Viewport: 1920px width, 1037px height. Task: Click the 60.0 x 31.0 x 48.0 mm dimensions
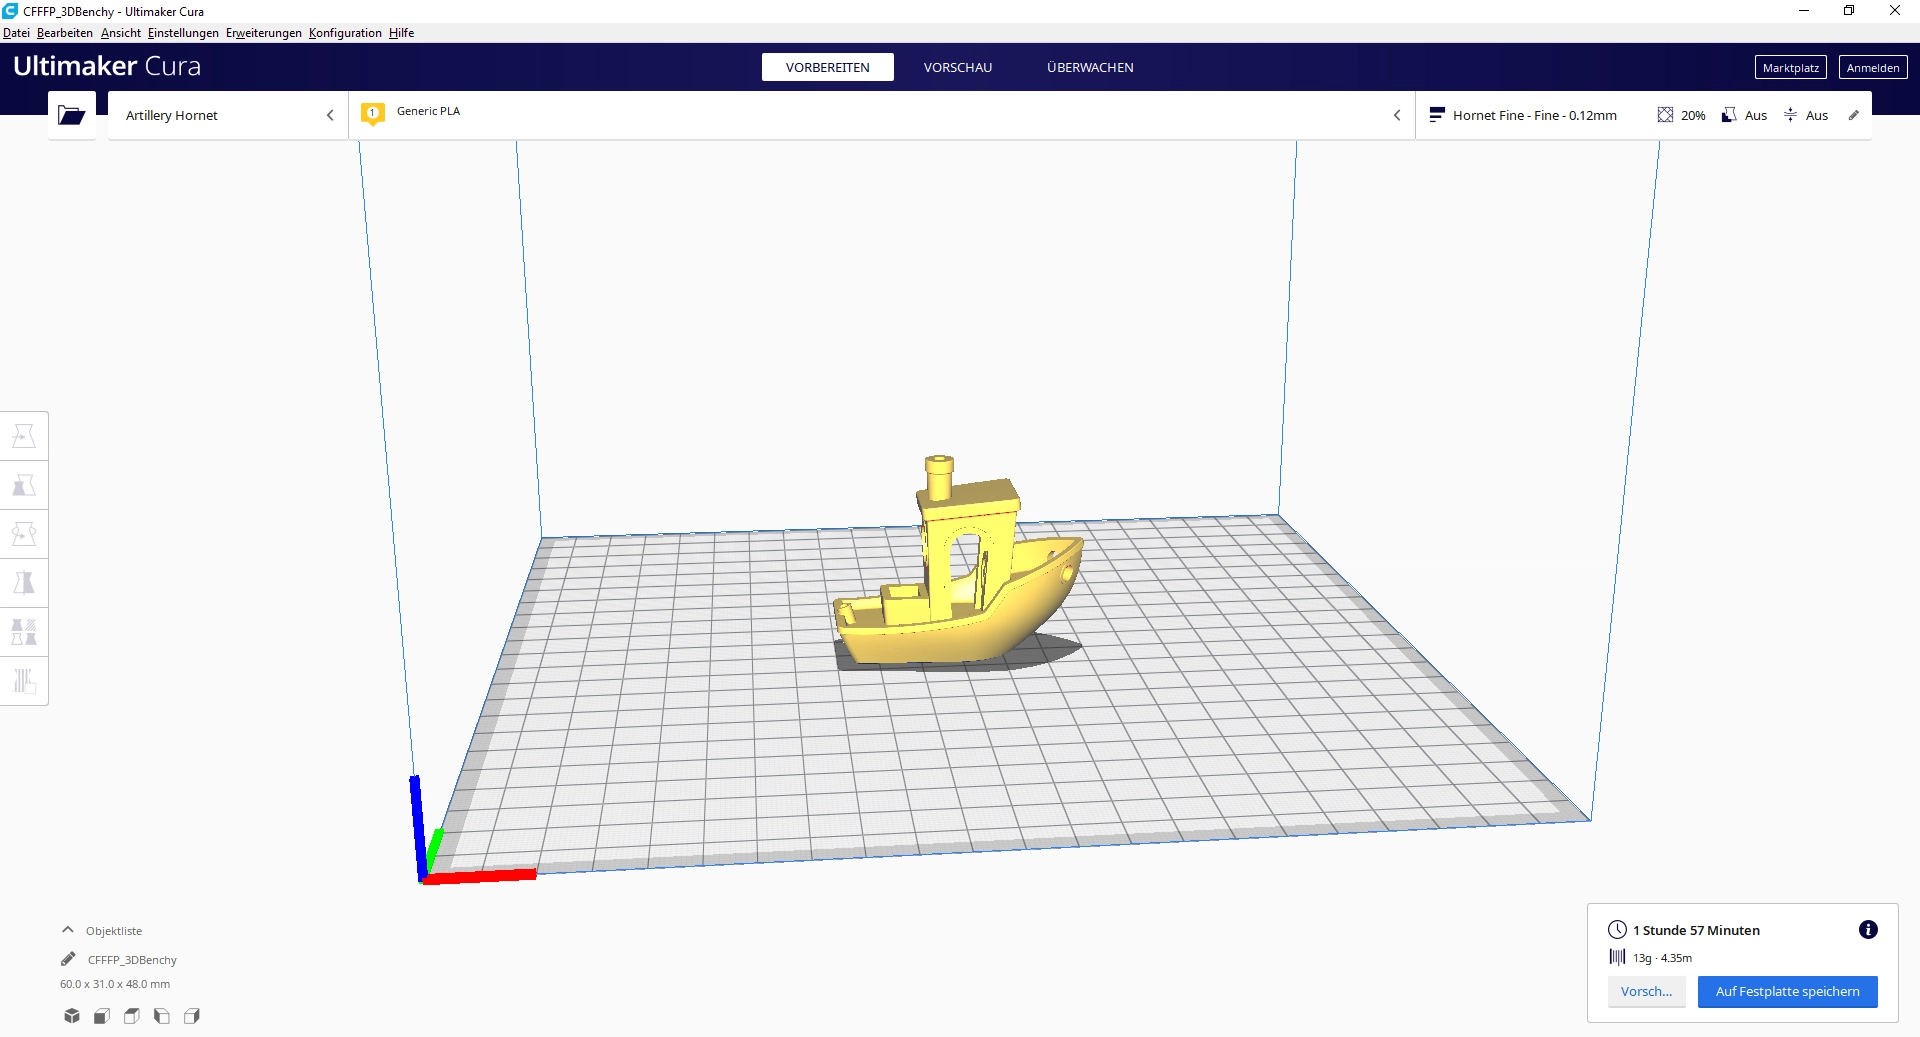[115, 984]
